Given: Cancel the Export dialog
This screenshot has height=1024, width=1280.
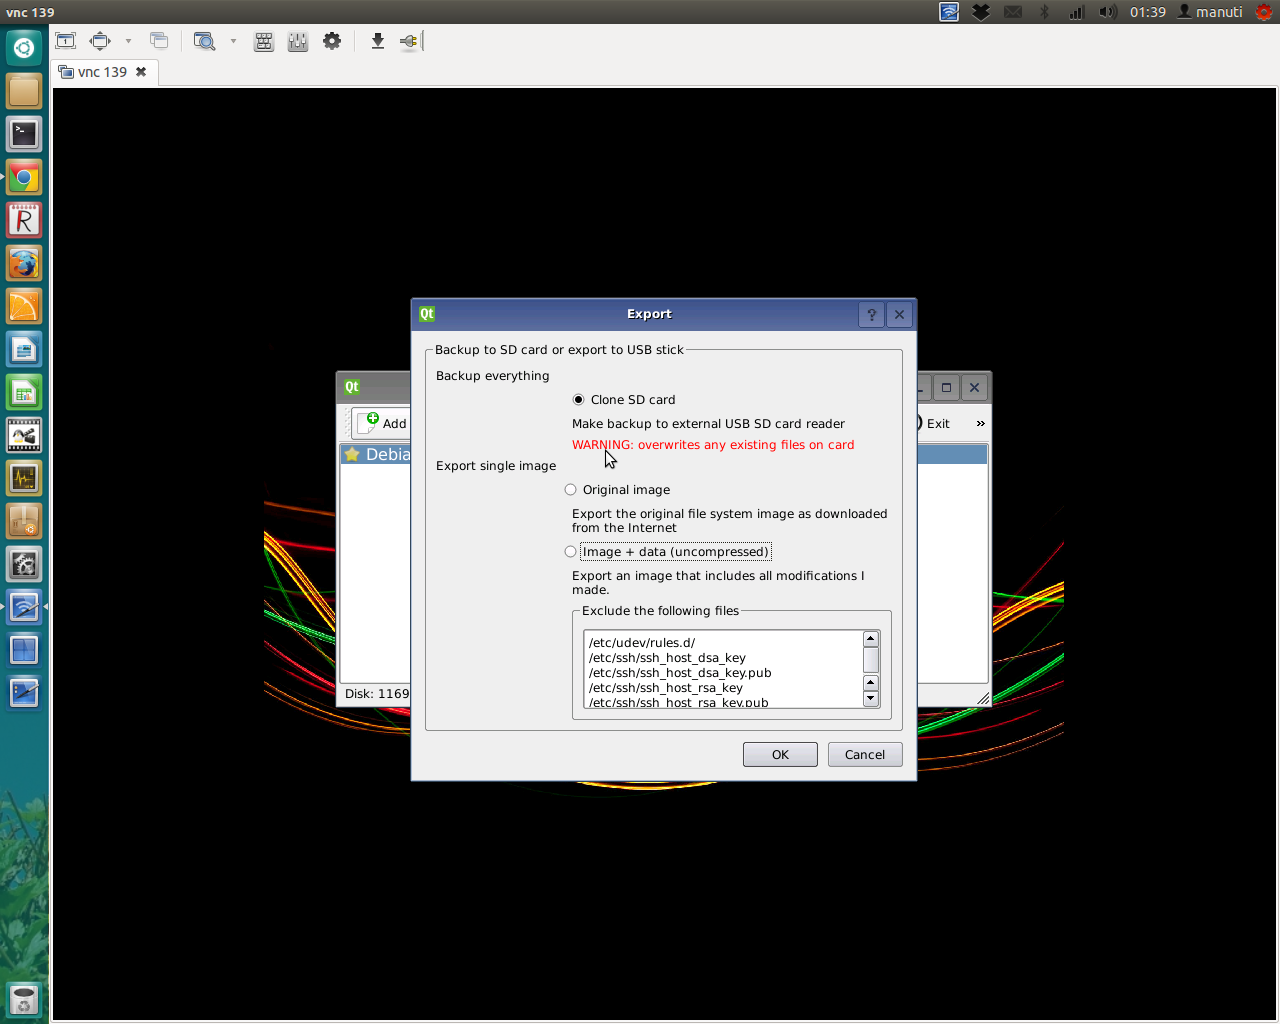Looking at the screenshot, I should (x=864, y=755).
